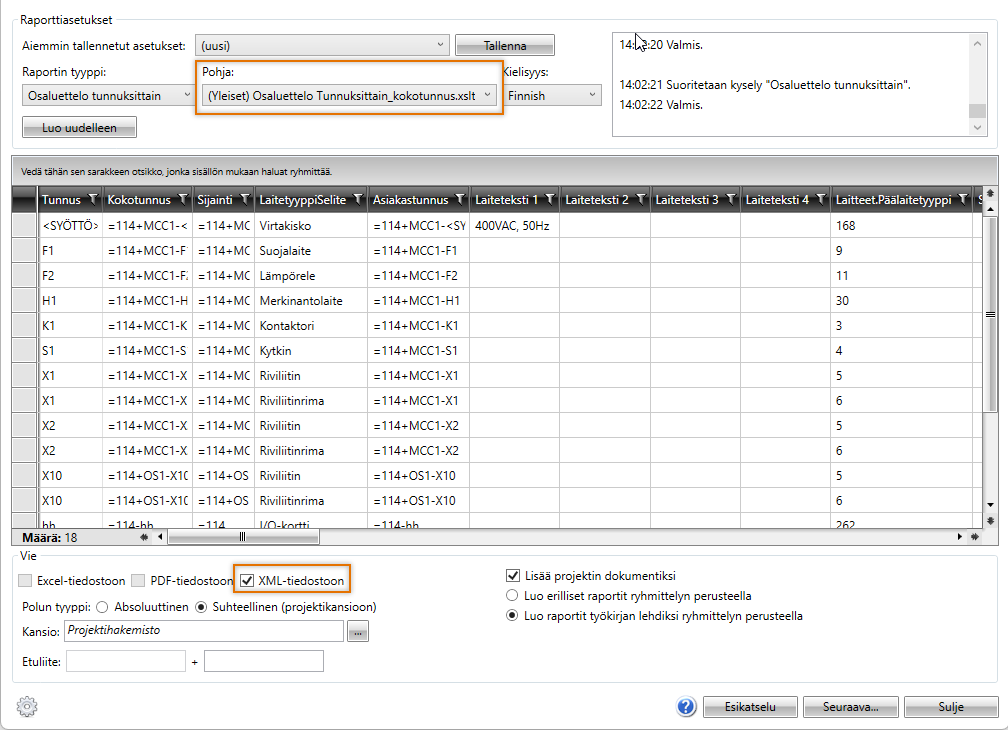Toggle Lisää projektin dokumentiksi checkbox

(x=514, y=576)
